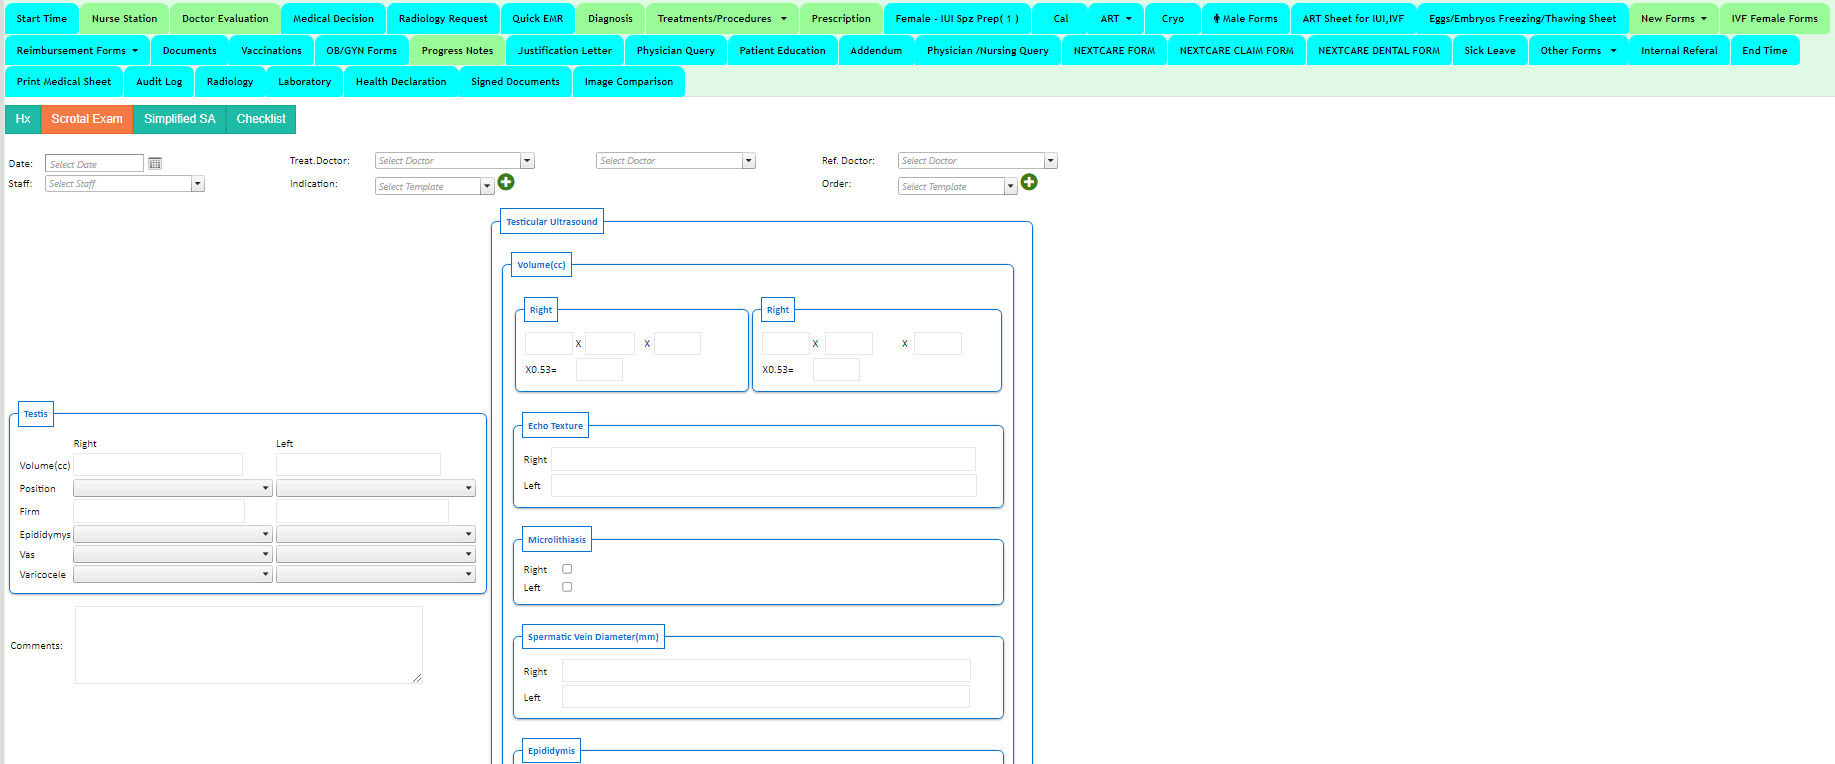Switch to the Checklist tab
Screen dimensions: 1835x764
[261, 119]
